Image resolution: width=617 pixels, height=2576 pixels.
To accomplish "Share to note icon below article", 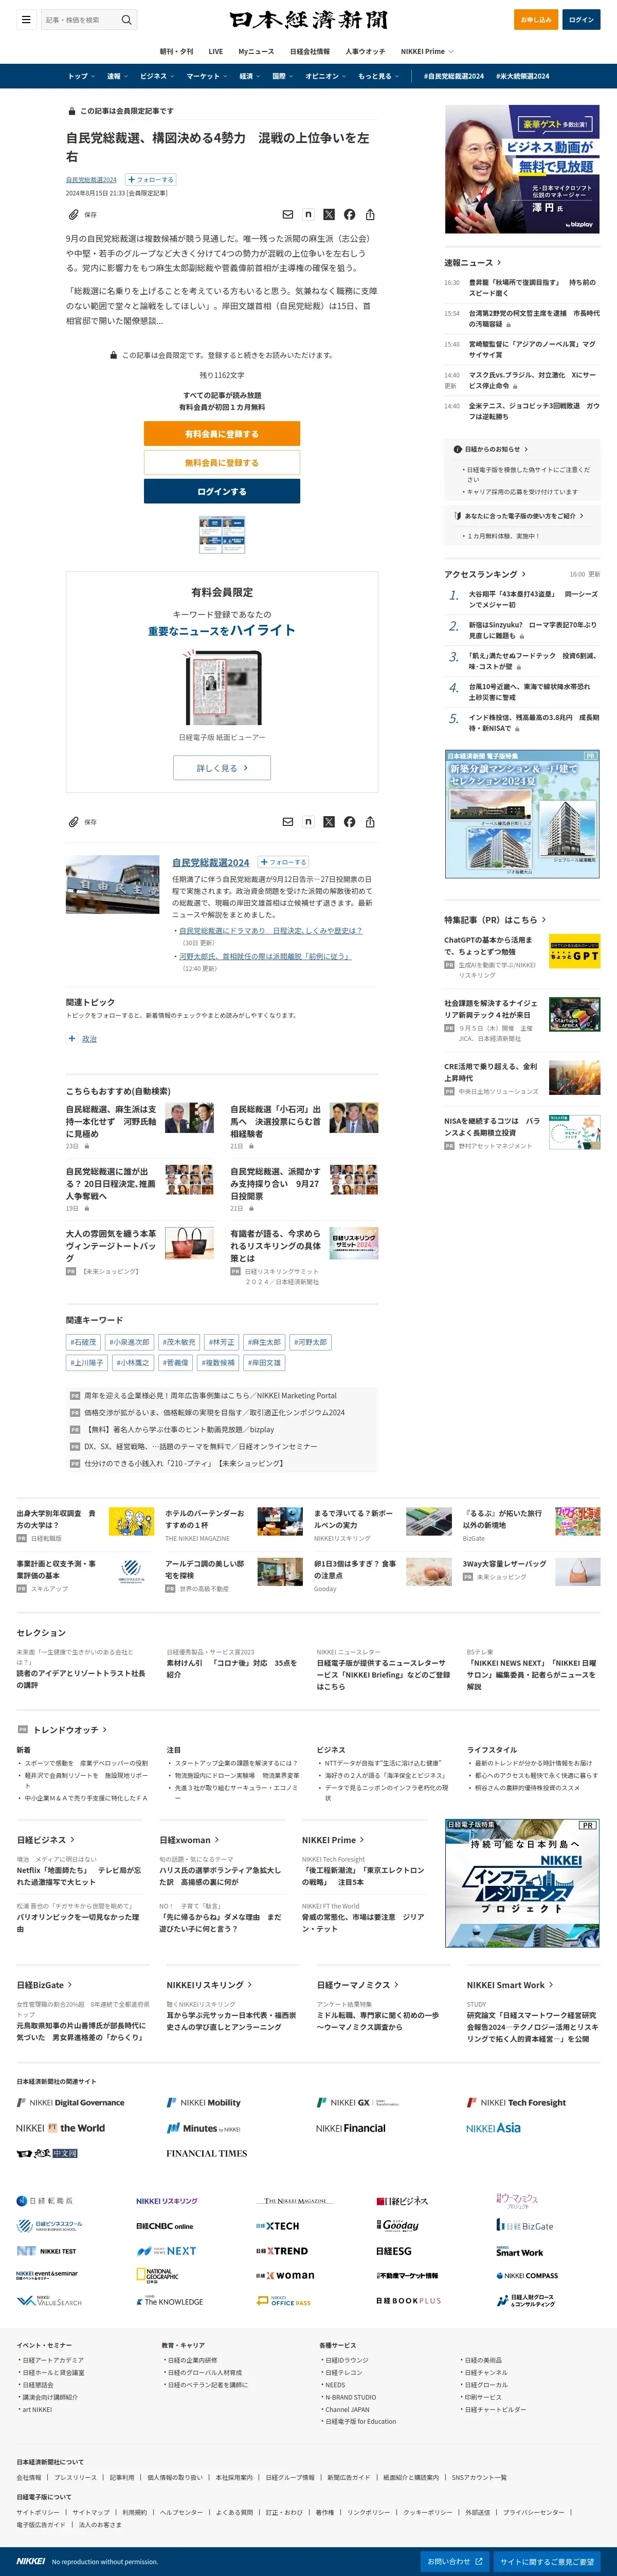I will tap(308, 822).
